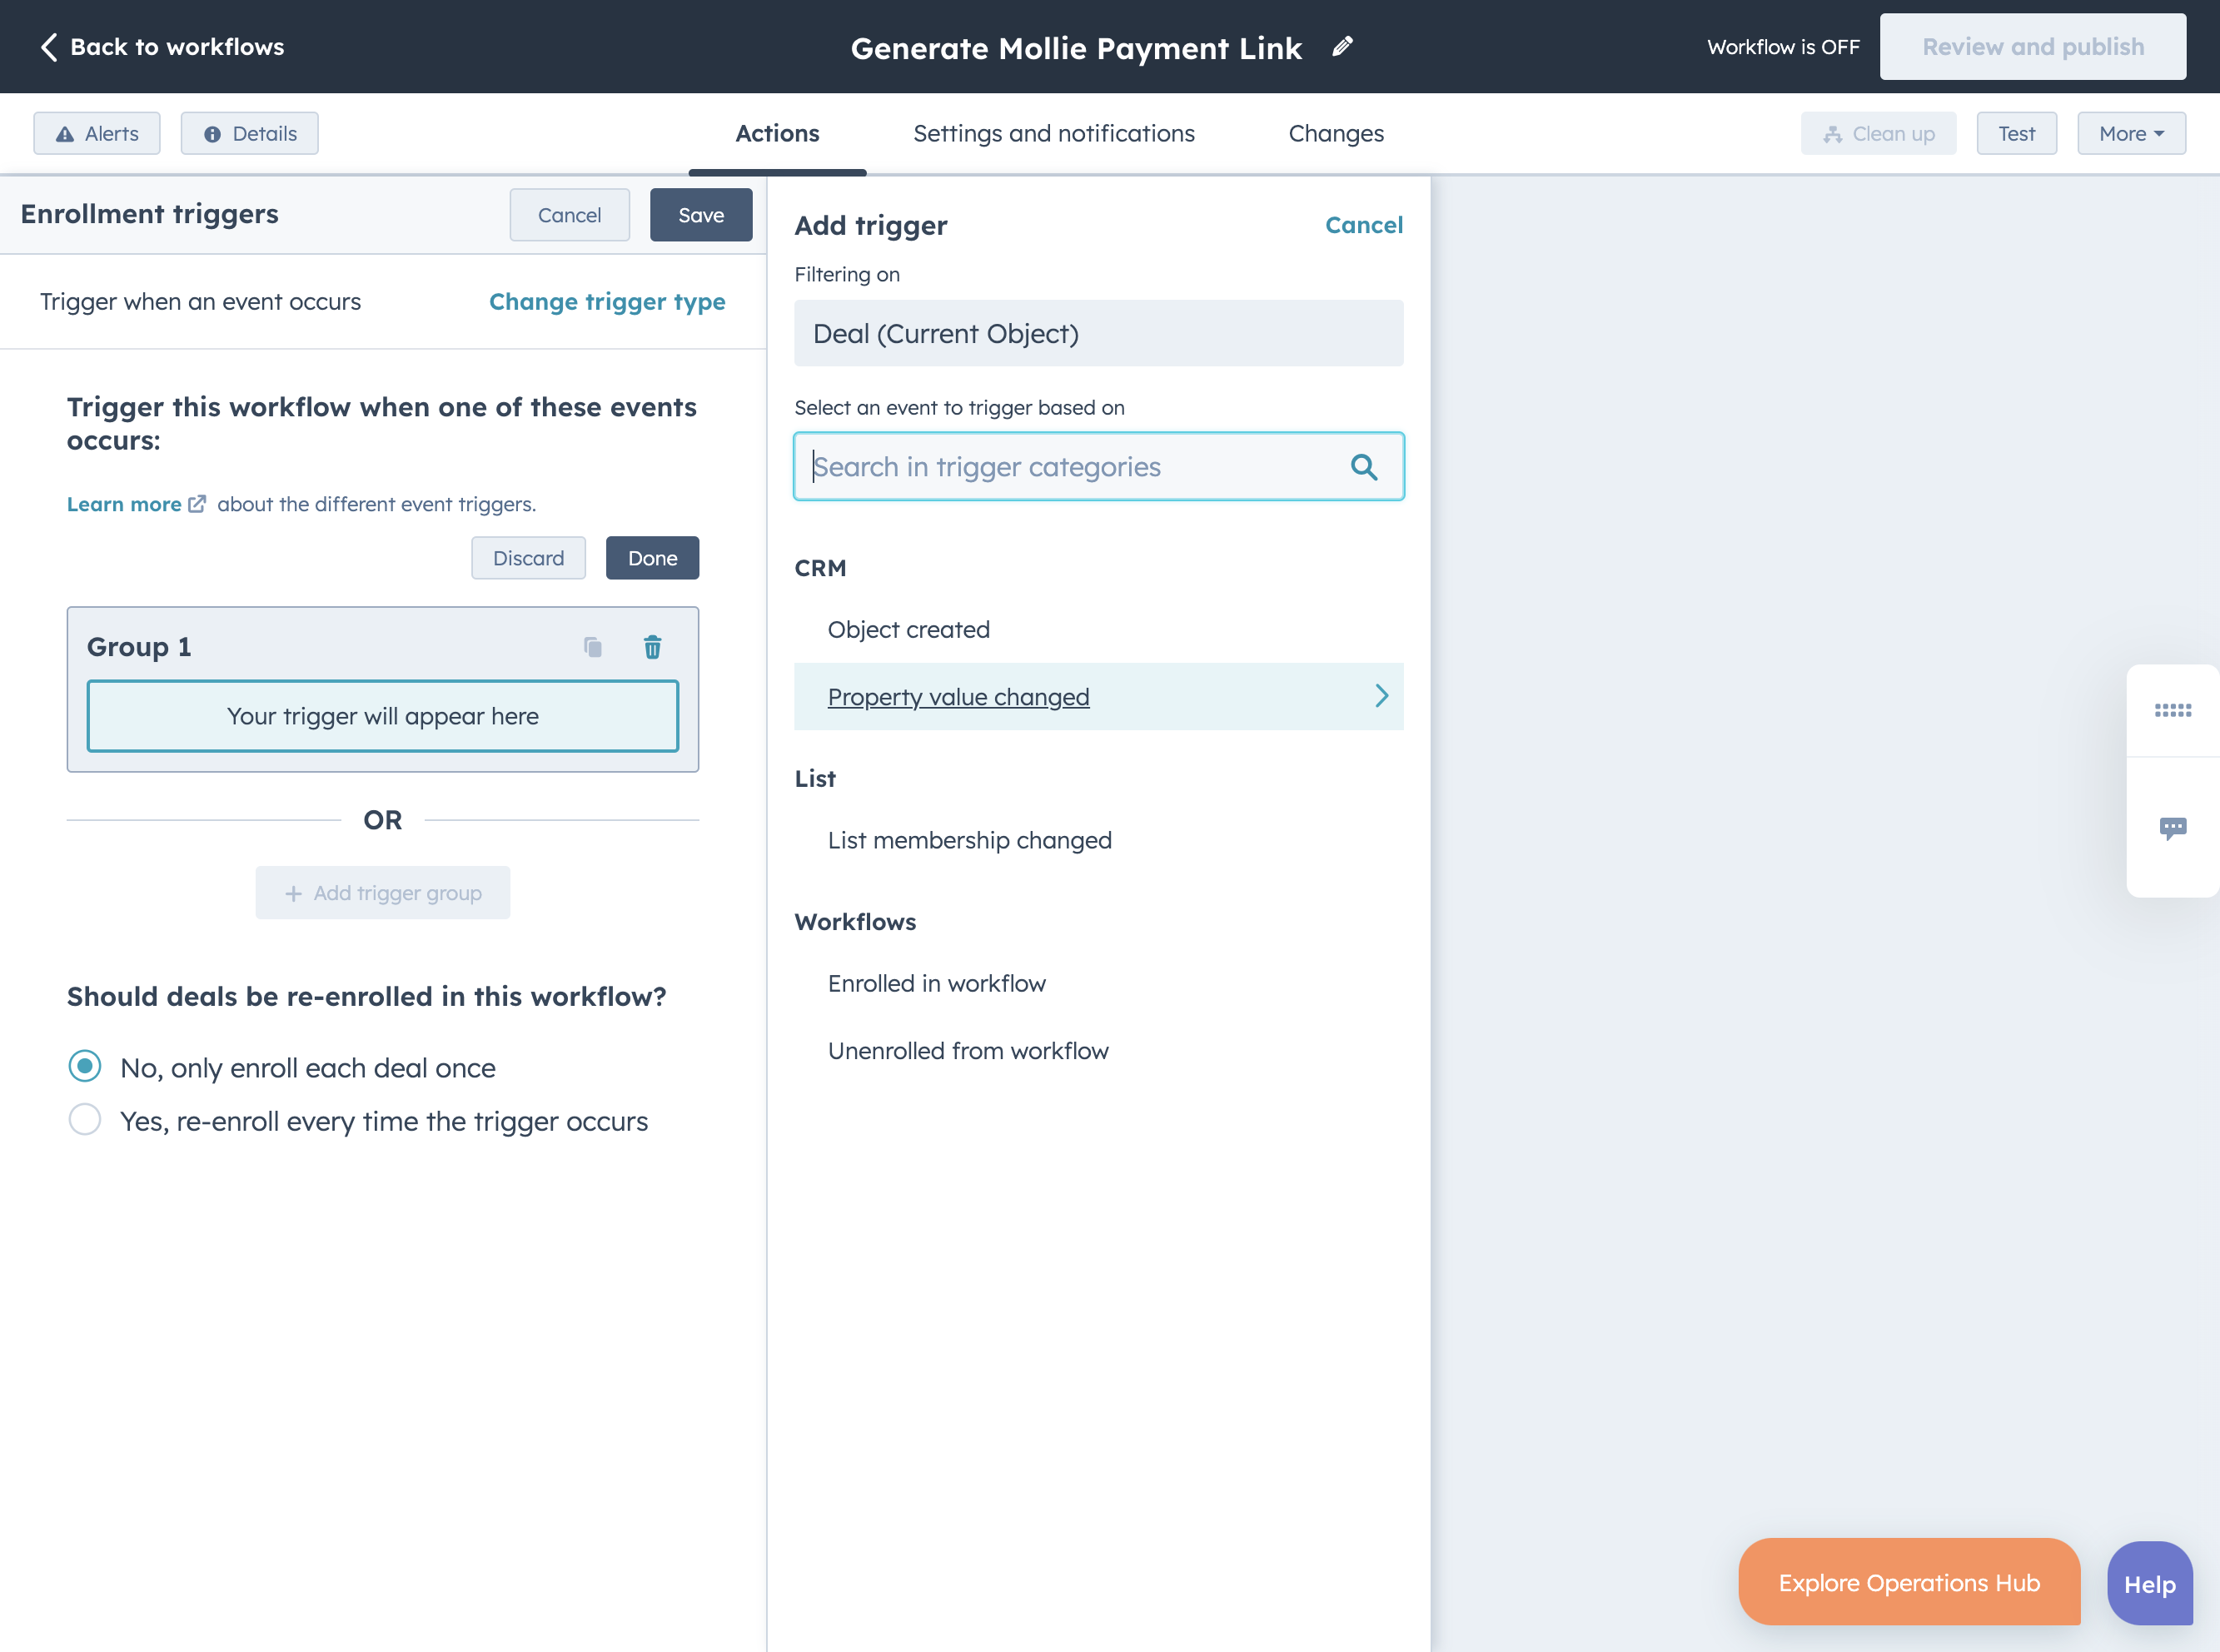Discard the trigger changes
Screen dimensions: 2220x1652
coord(528,558)
